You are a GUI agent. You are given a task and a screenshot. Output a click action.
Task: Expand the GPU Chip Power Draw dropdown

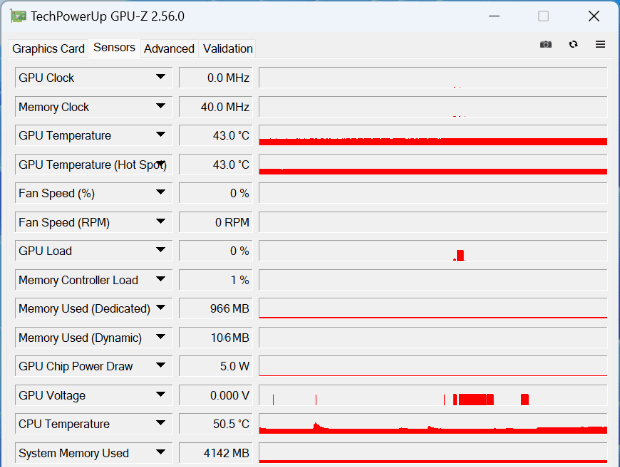coord(161,365)
